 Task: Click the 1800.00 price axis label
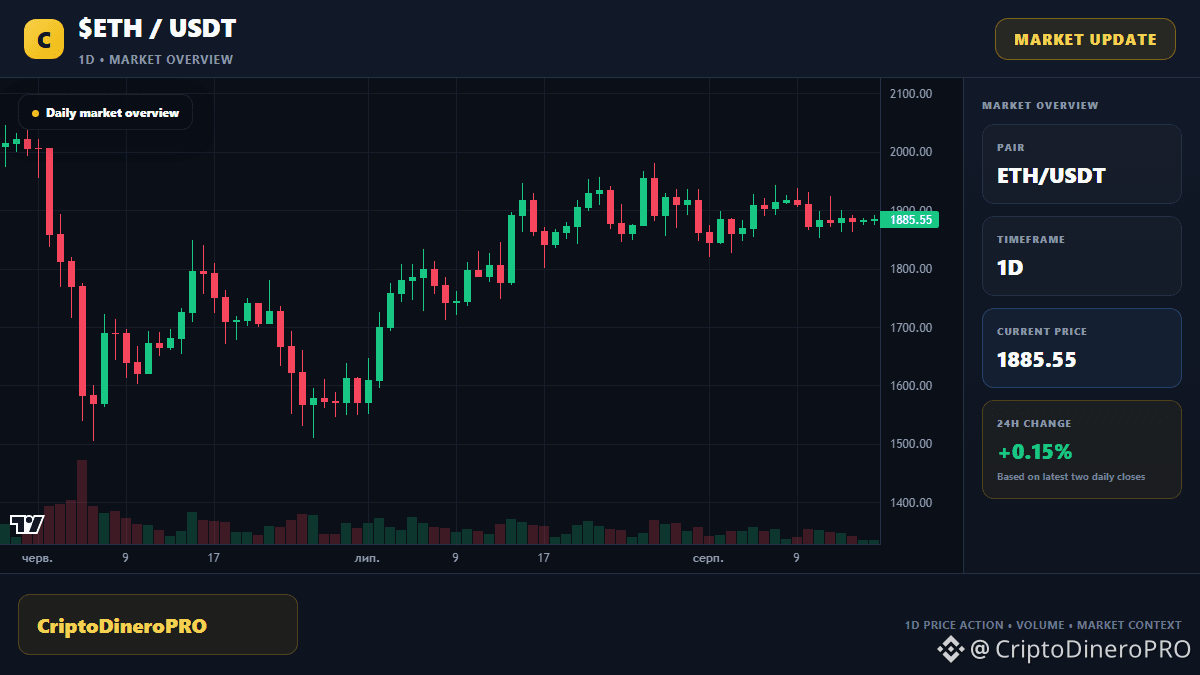[910, 269]
